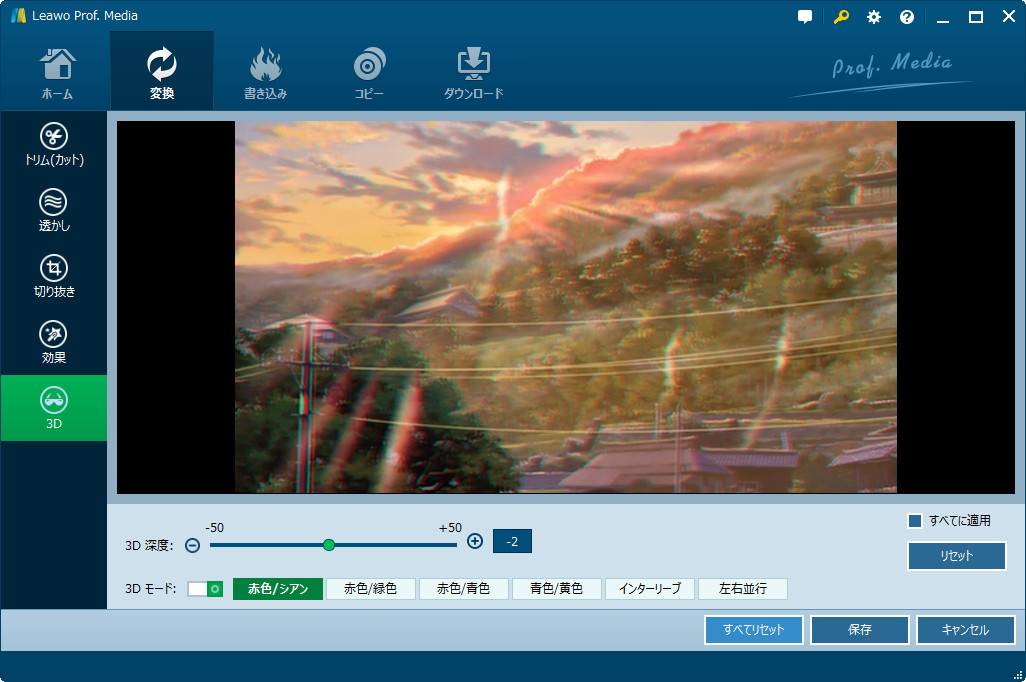Select 赤色/シアン 3D mode
This screenshot has height=682, width=1026.
(x=278, y=589)
